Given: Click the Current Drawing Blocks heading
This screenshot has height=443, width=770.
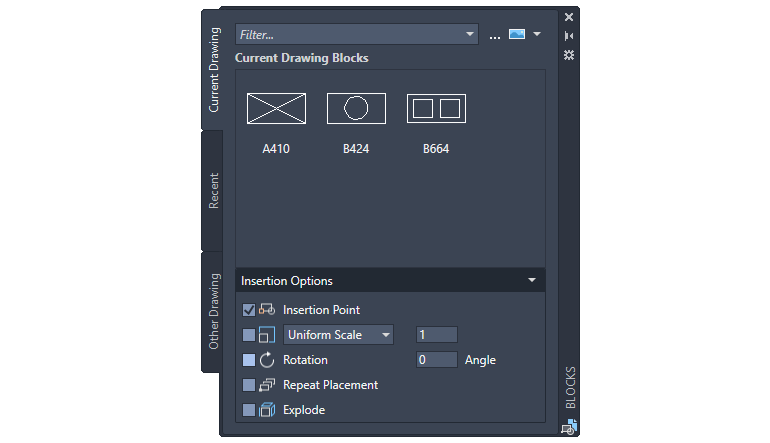Looking at the screenshot, I should click(x=302, y=58).
